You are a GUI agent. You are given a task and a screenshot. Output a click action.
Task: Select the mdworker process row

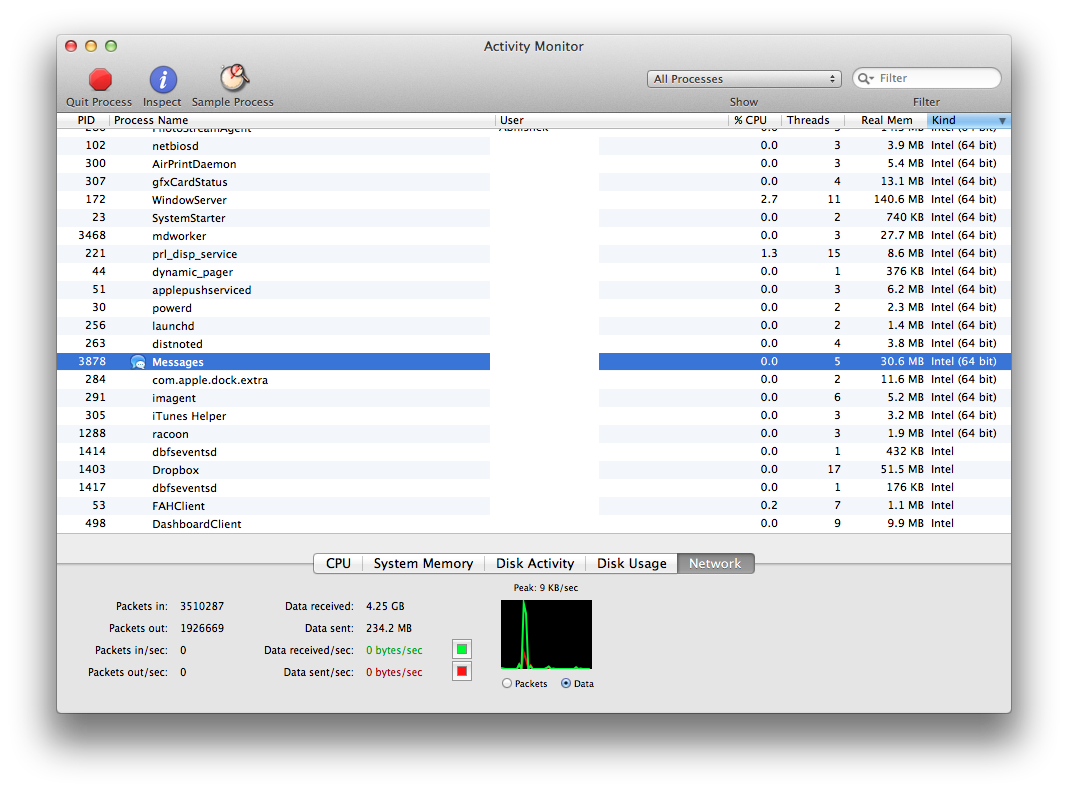pyautogui.click(x=533, y=236)
